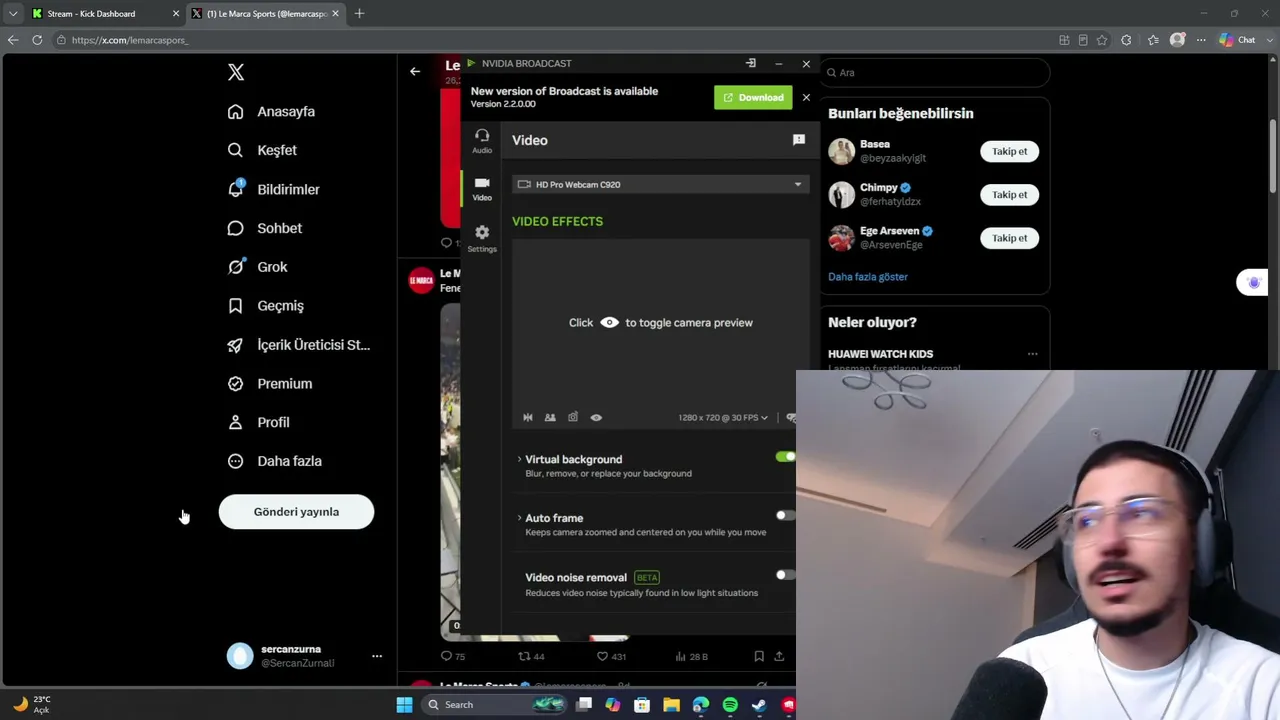
Task: Open NVIDIA Broadcast Settings gear
Action: [482, 238]
